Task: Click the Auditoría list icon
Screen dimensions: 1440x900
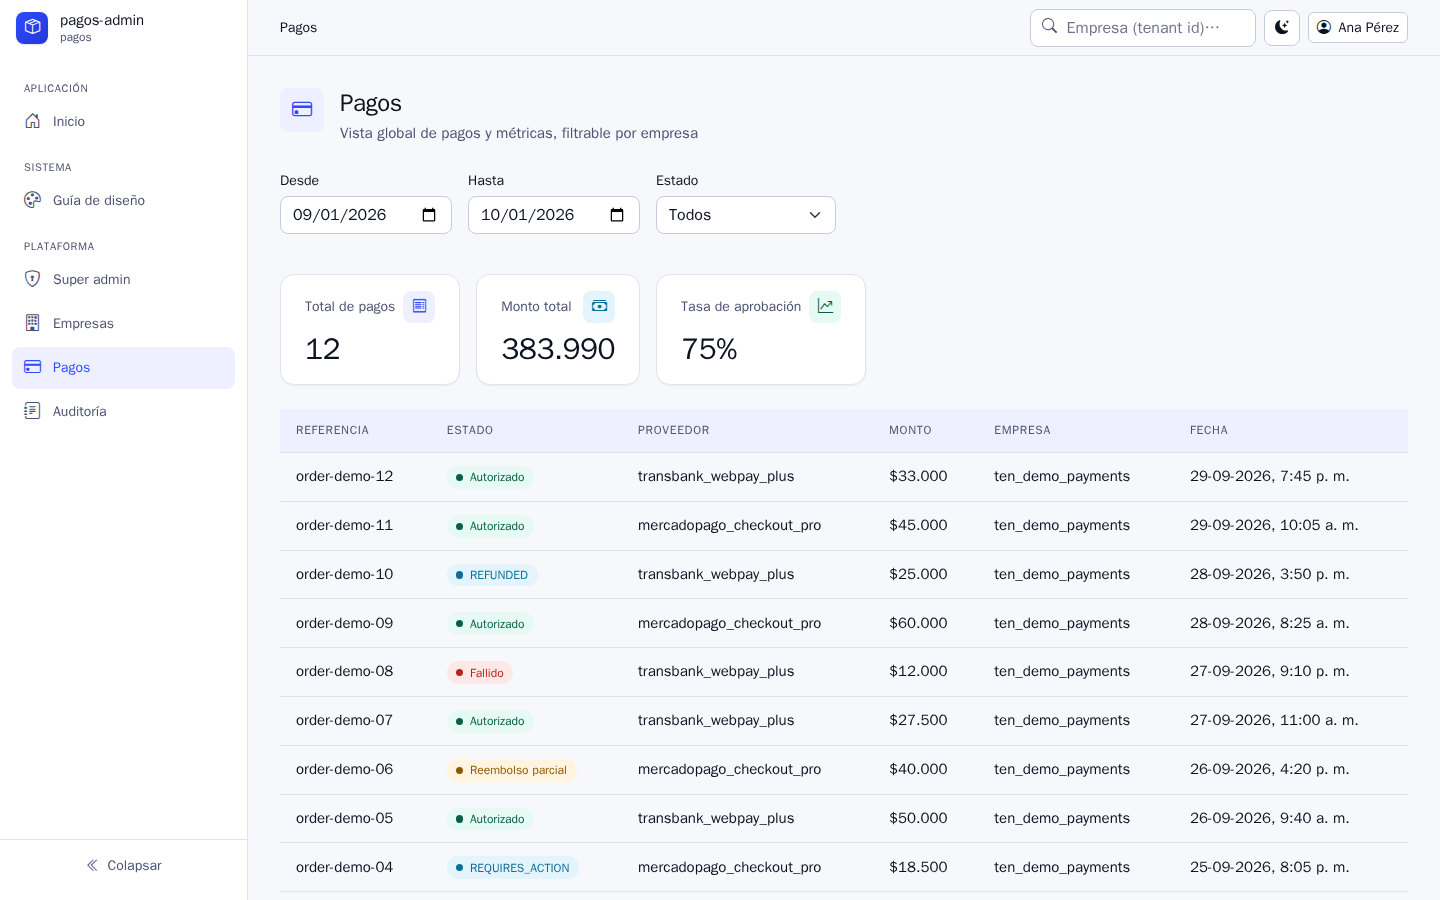Action: [x=33, y=411]
